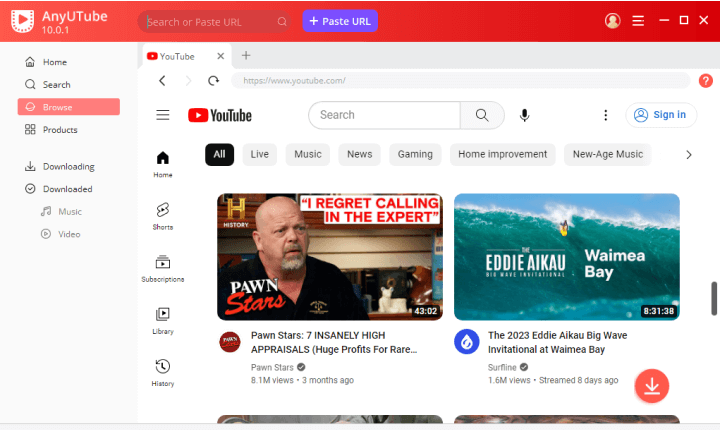Image resolution: width=720 pixels, height=430 pixels.
Task: Select the Music category chip
Action: click(x=308, y=154)
